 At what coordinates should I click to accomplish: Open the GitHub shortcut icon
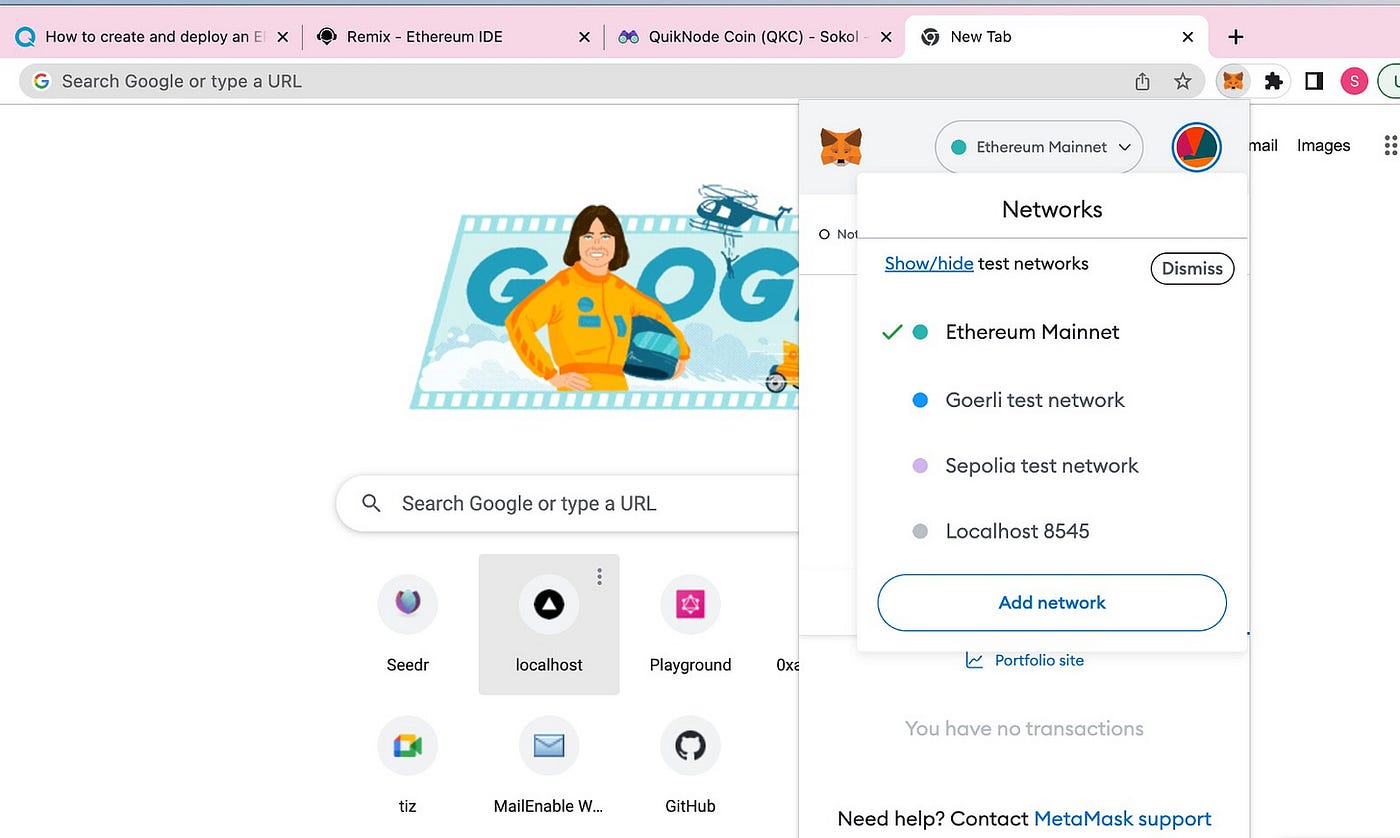point(690,746)
